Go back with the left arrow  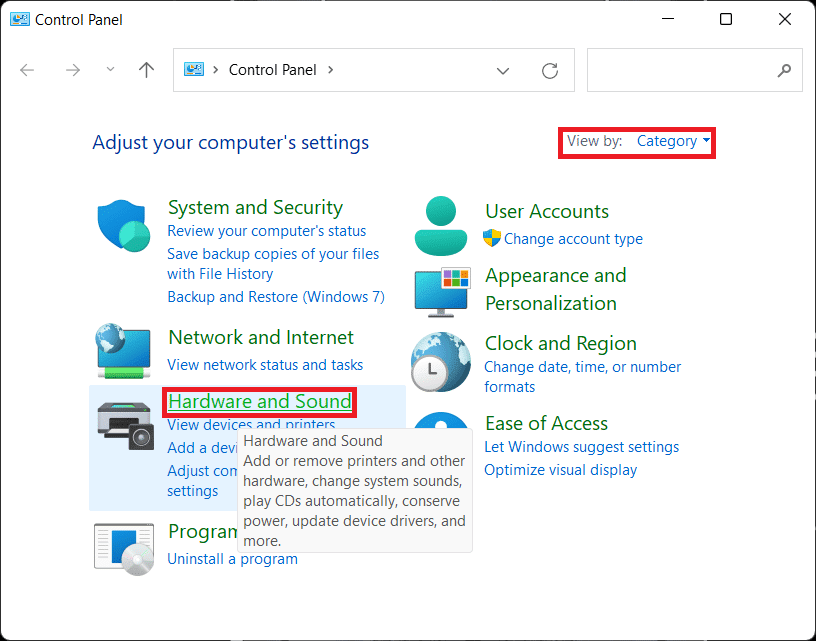tap(27, 70)
